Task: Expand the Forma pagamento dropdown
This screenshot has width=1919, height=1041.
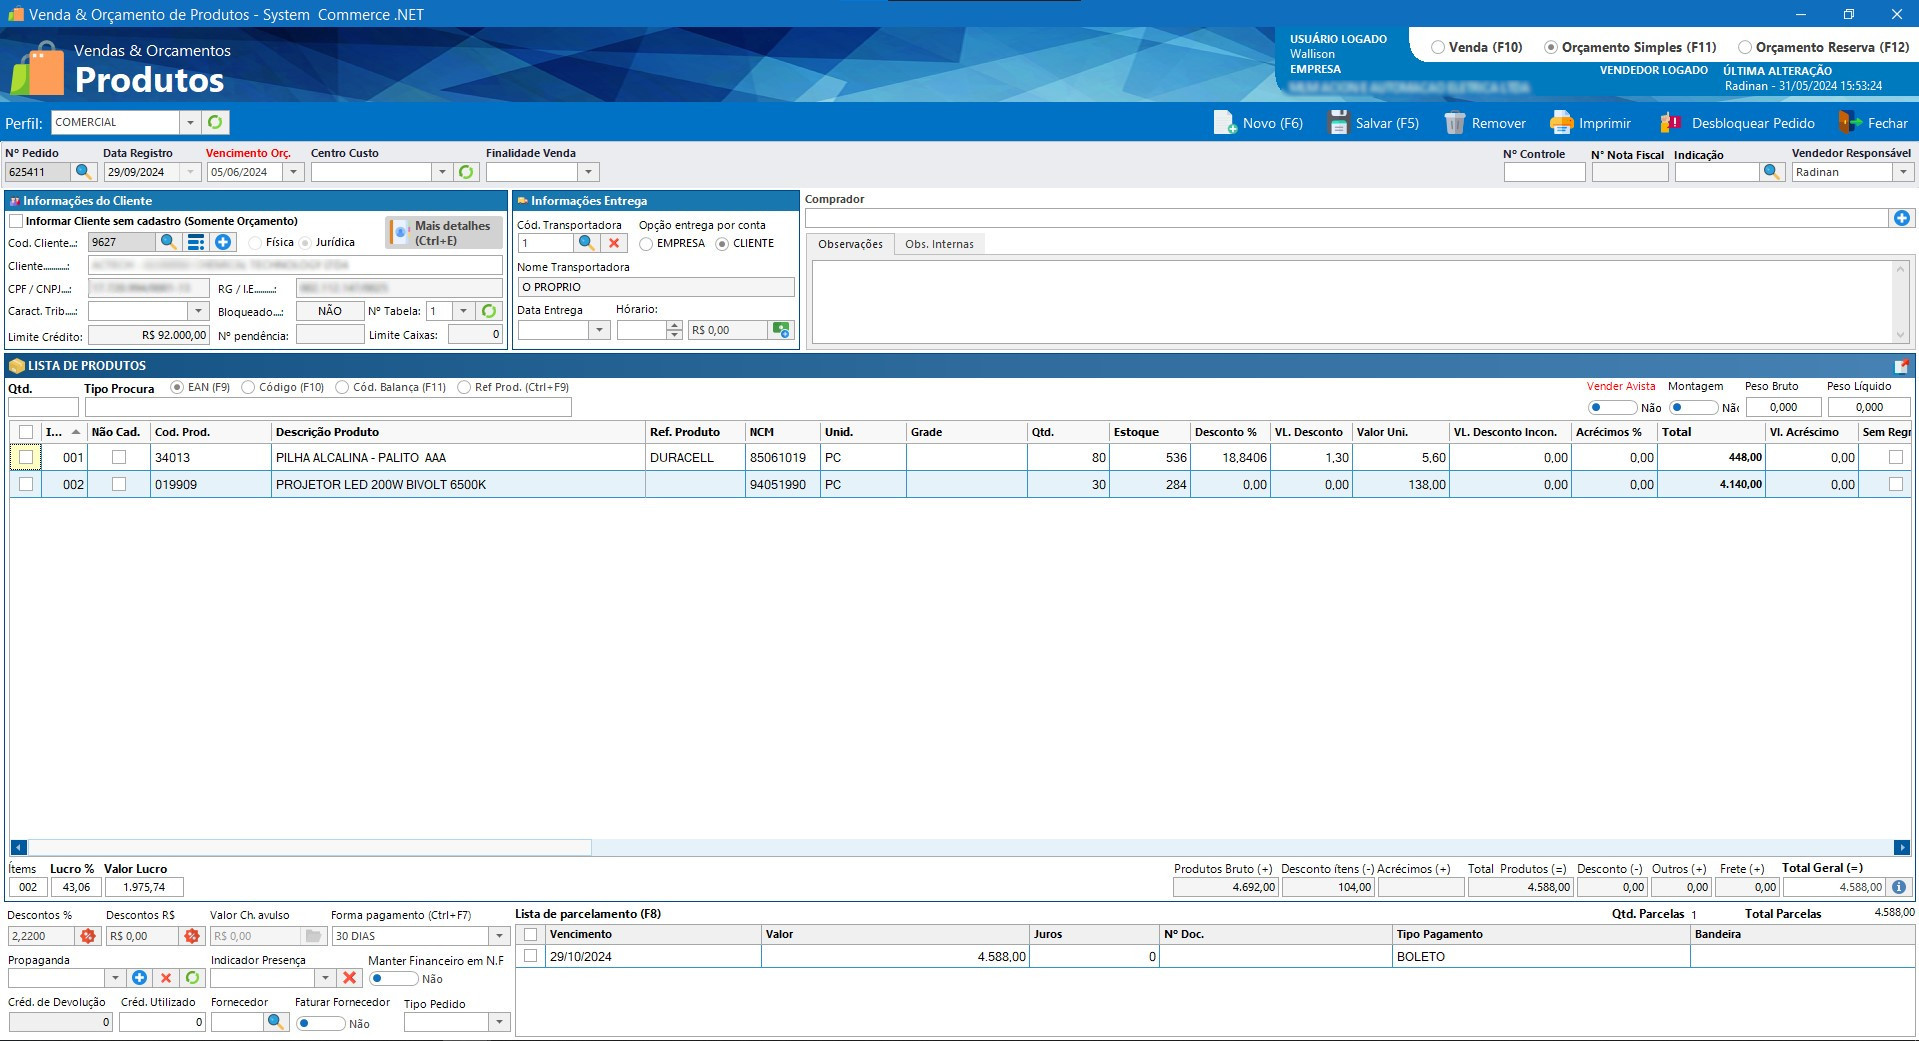Action: (499, 936)
